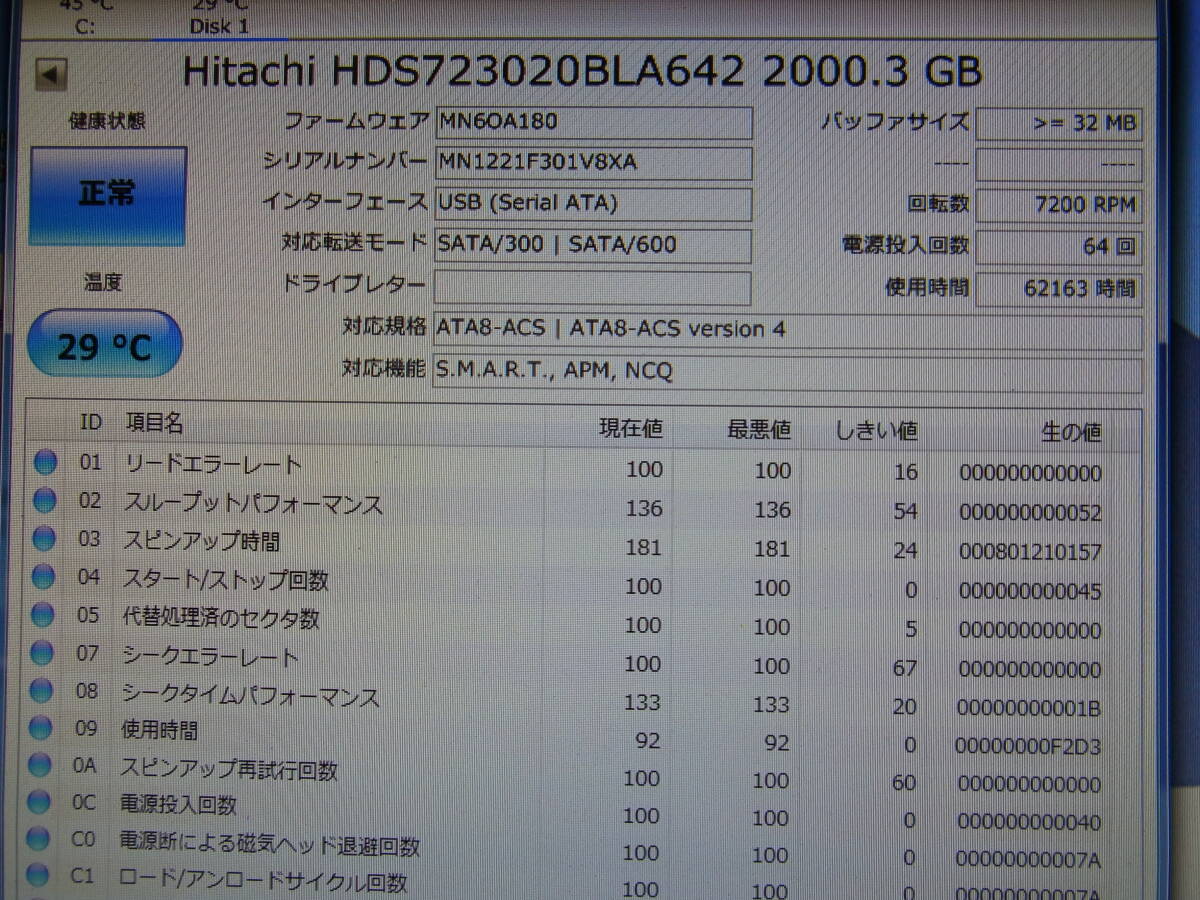Screen dimensions: 1200x900
Task: Click the standard field ATA8-ACS version 4
Action: point(788,331)
